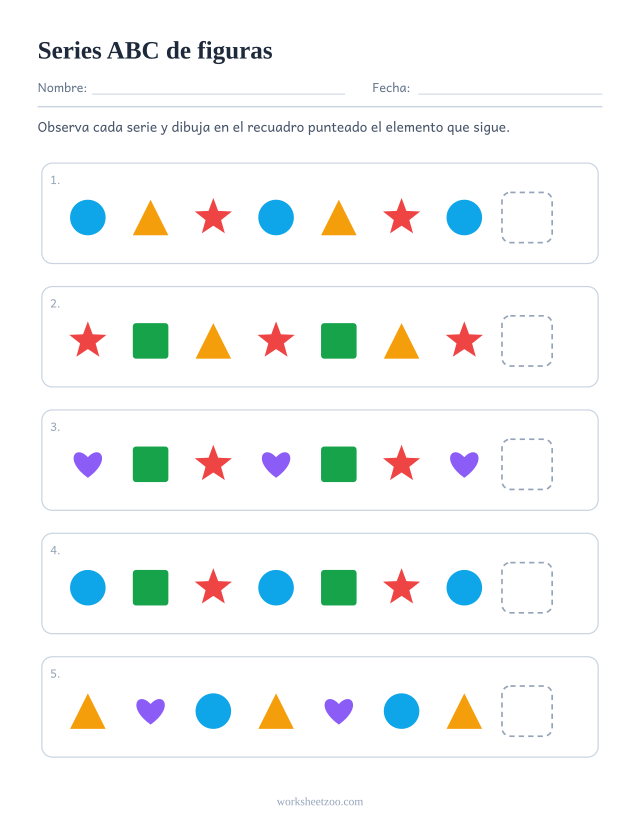Click the first red star in series 1
This screenshot has width=640, height=829.
click(214, 217)
